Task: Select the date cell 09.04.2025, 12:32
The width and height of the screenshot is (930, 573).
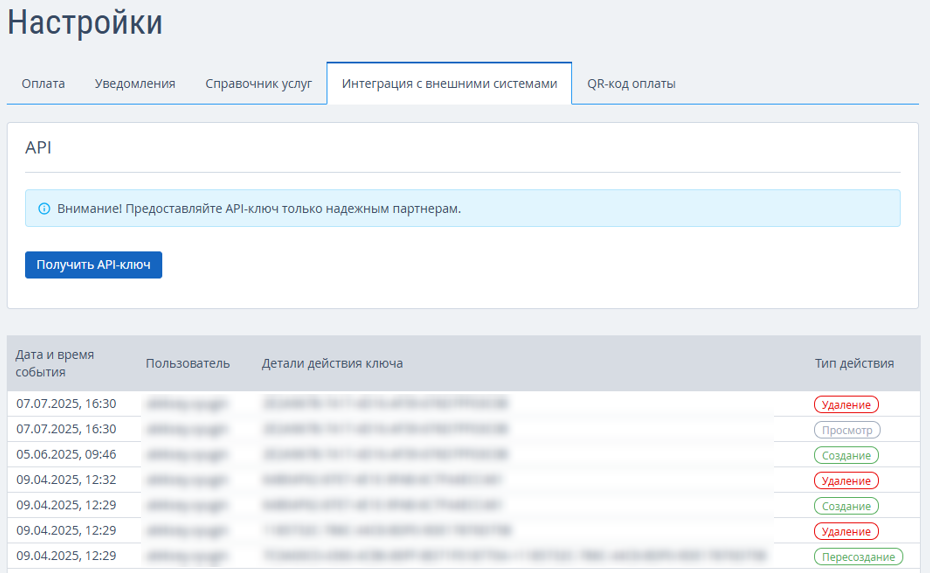Action: (x=66, y=480)
